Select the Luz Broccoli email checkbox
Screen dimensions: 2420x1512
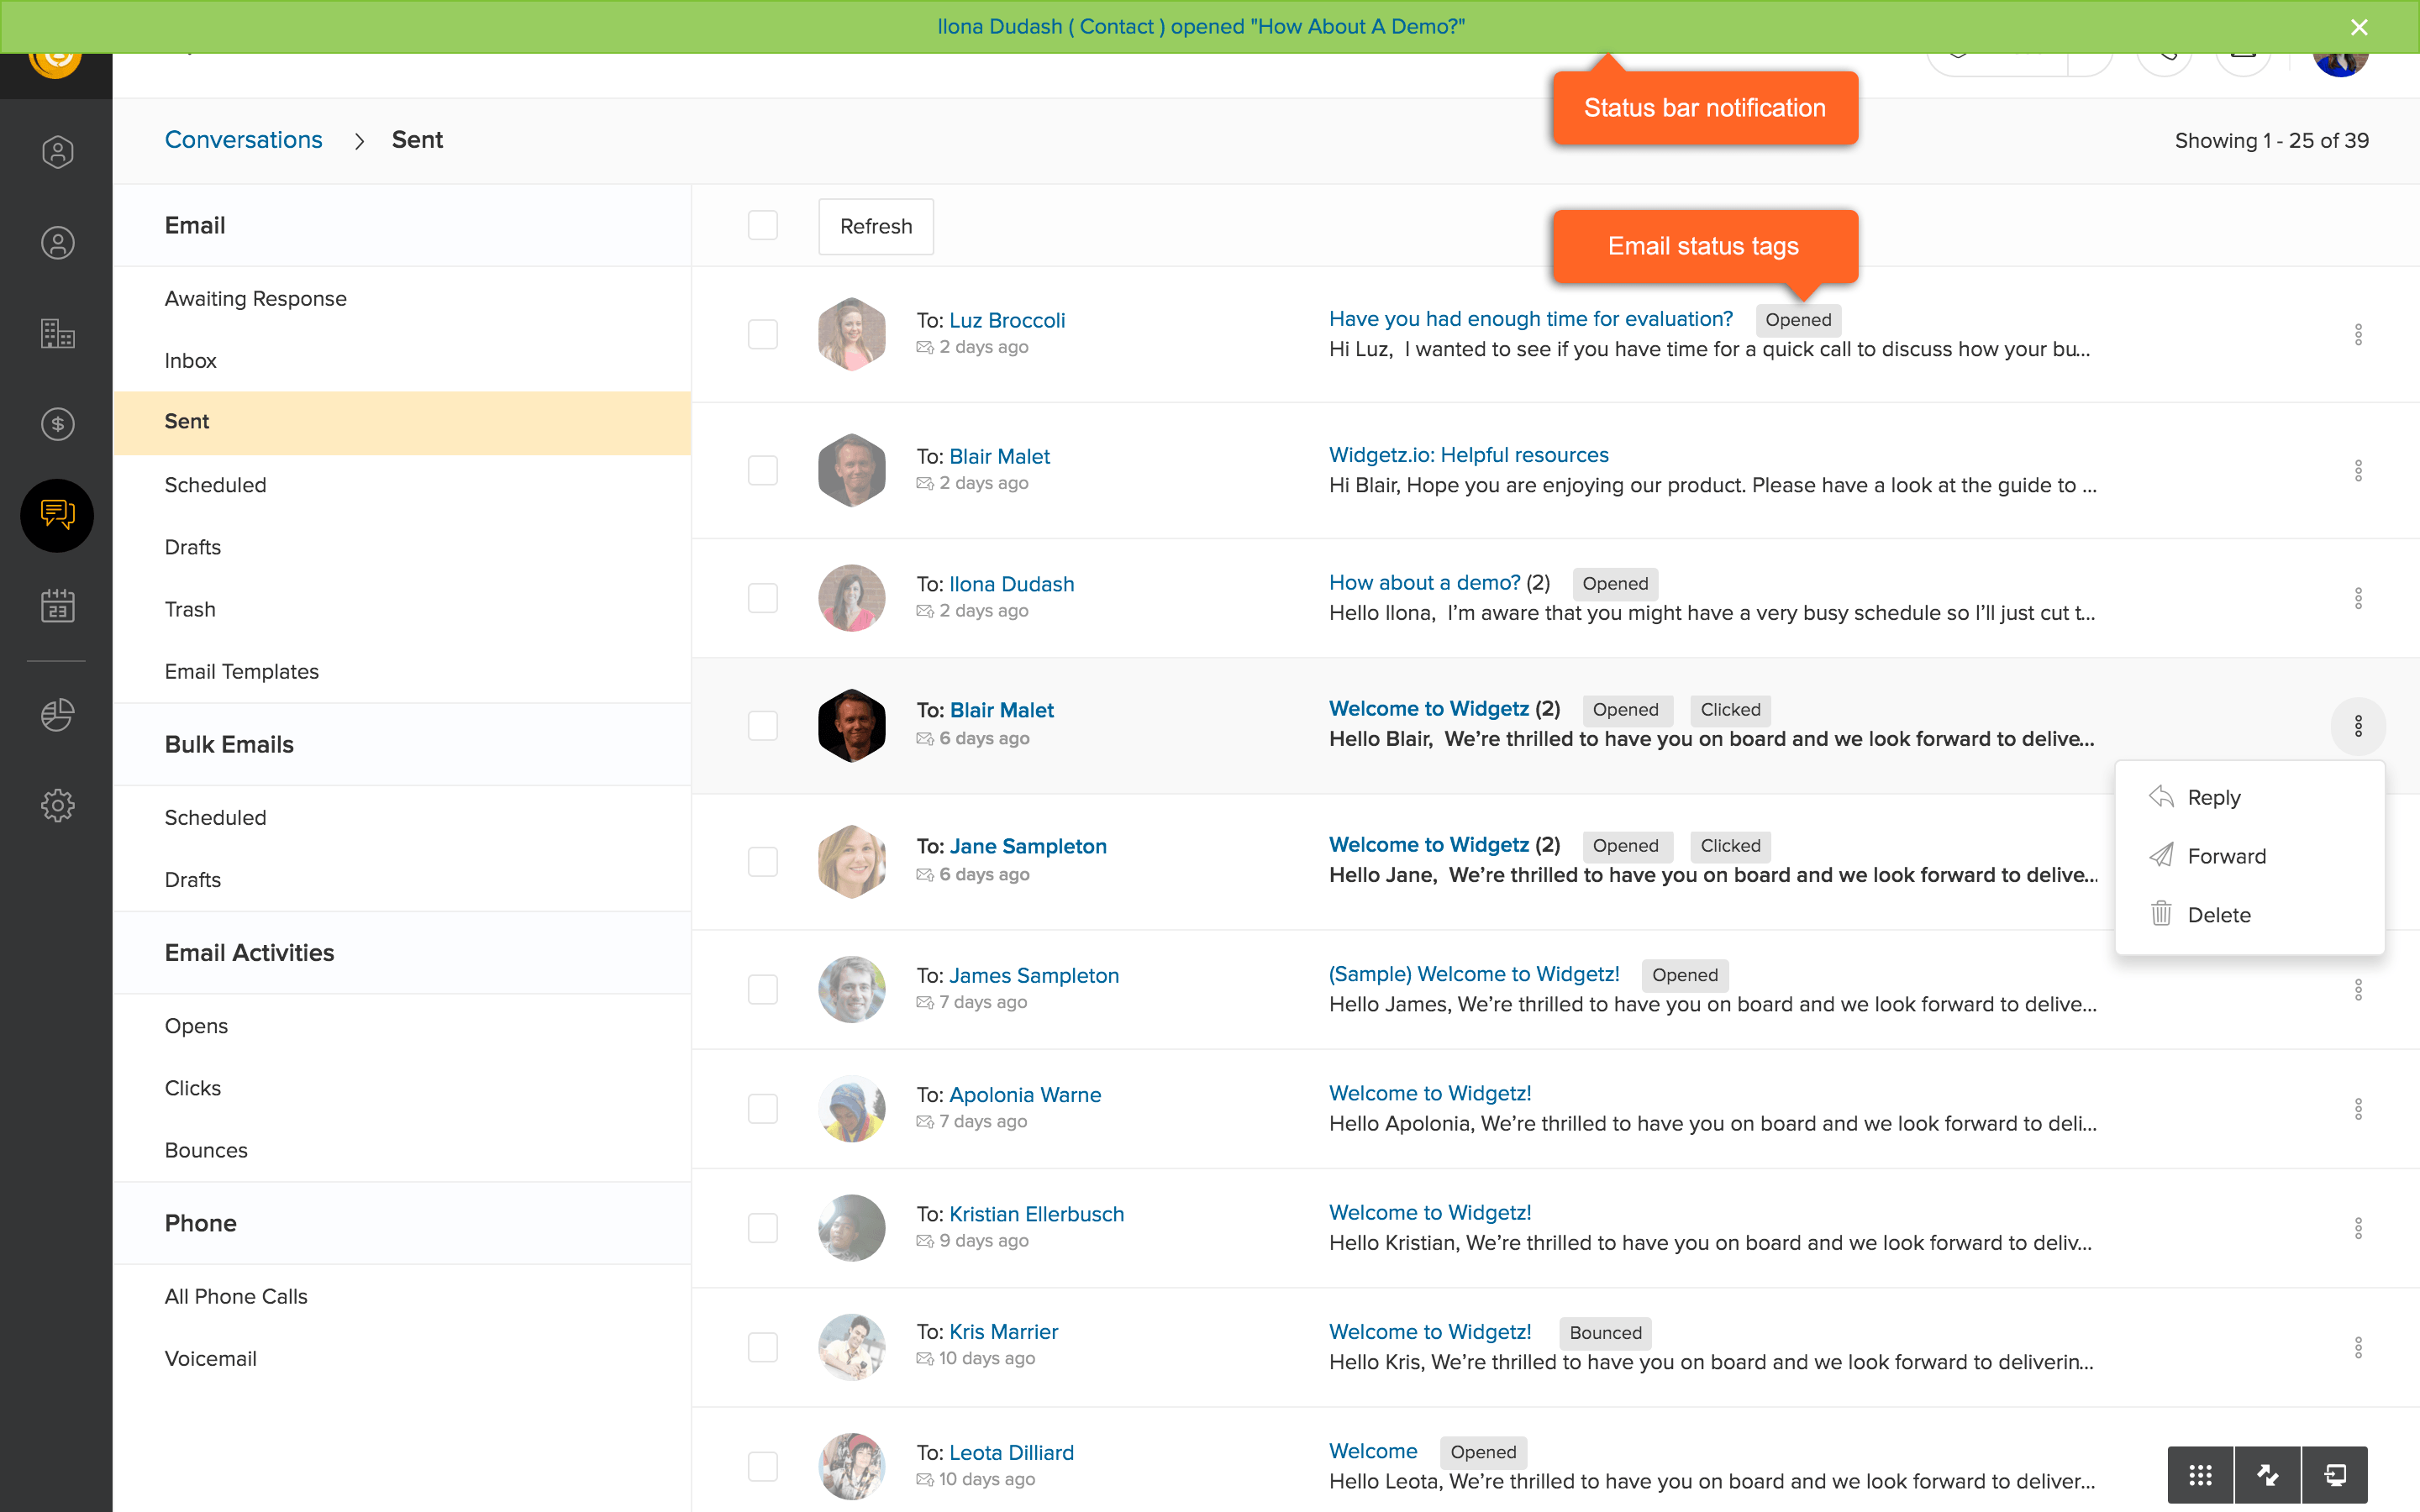(763, 334)
